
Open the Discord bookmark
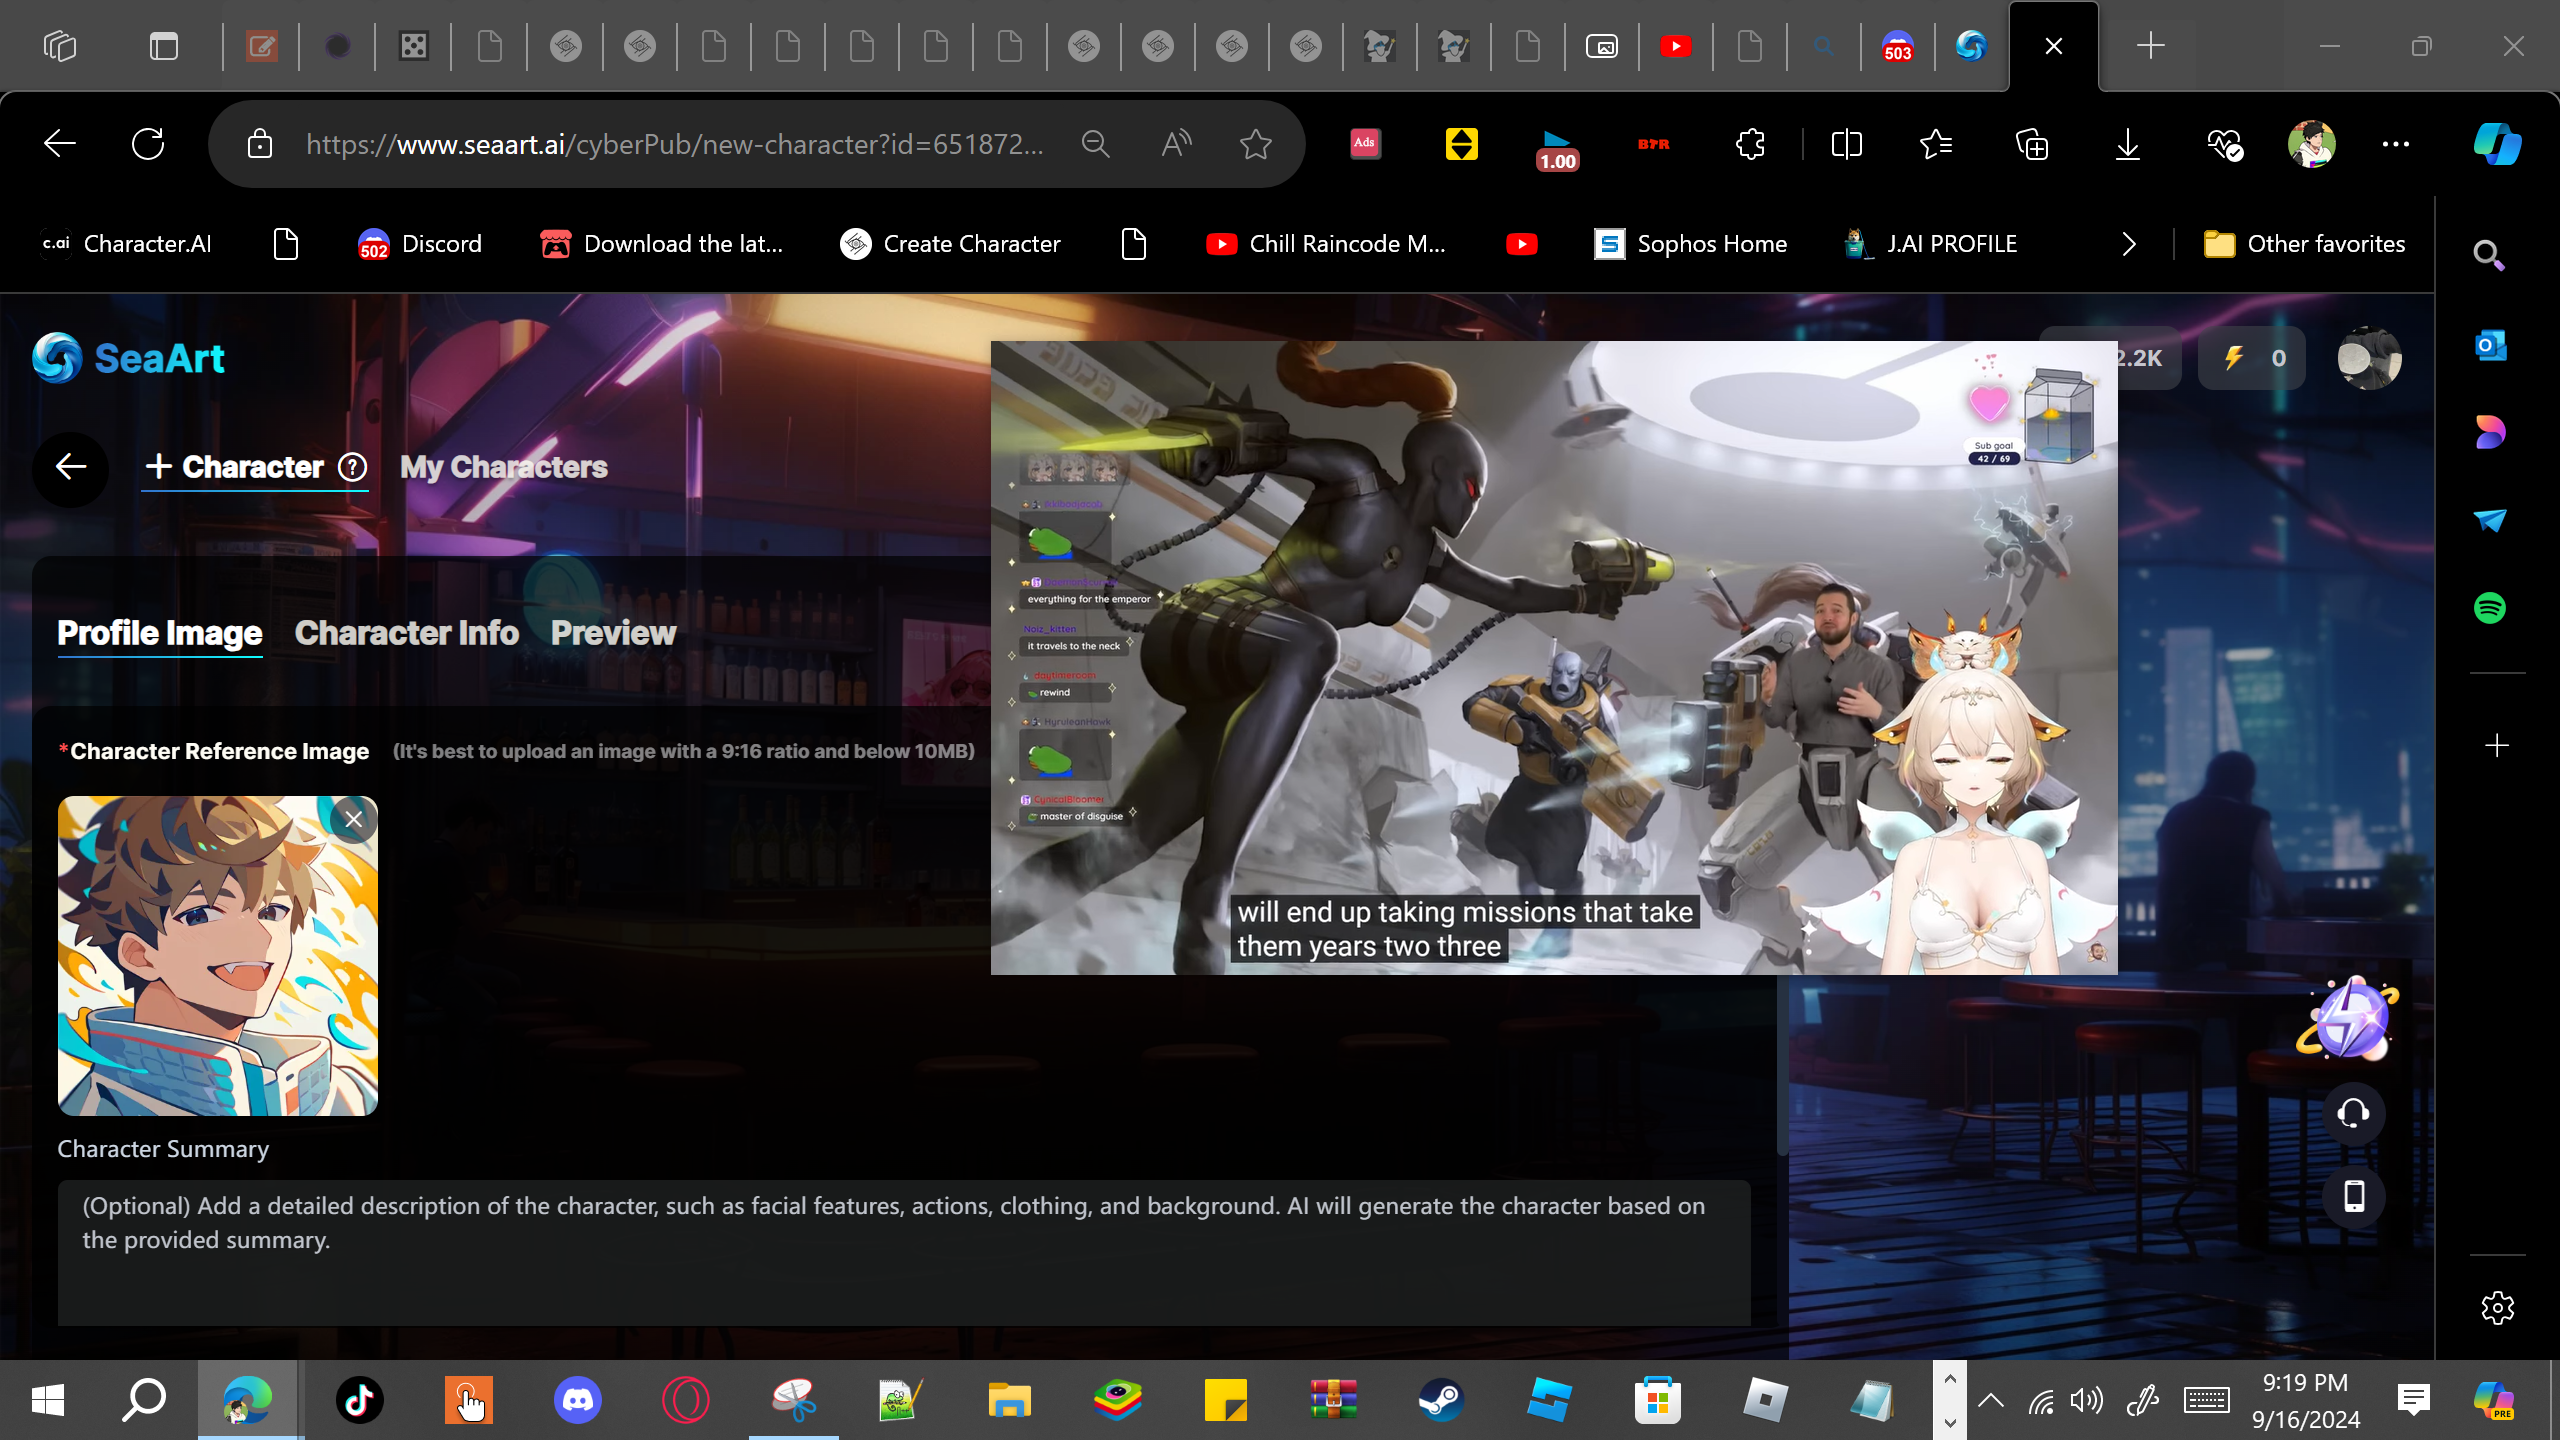(420, 244)
